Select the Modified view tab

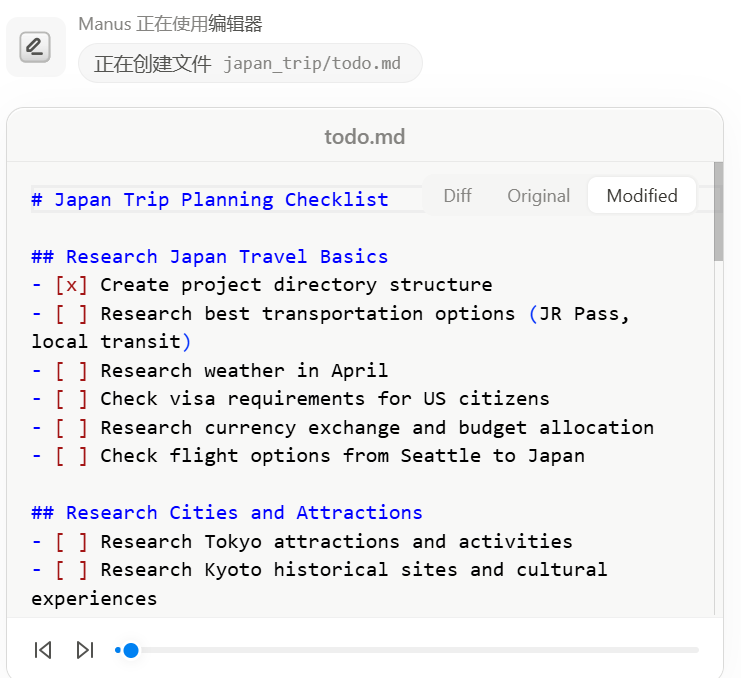pyautogui.click(x=642, y=196)
